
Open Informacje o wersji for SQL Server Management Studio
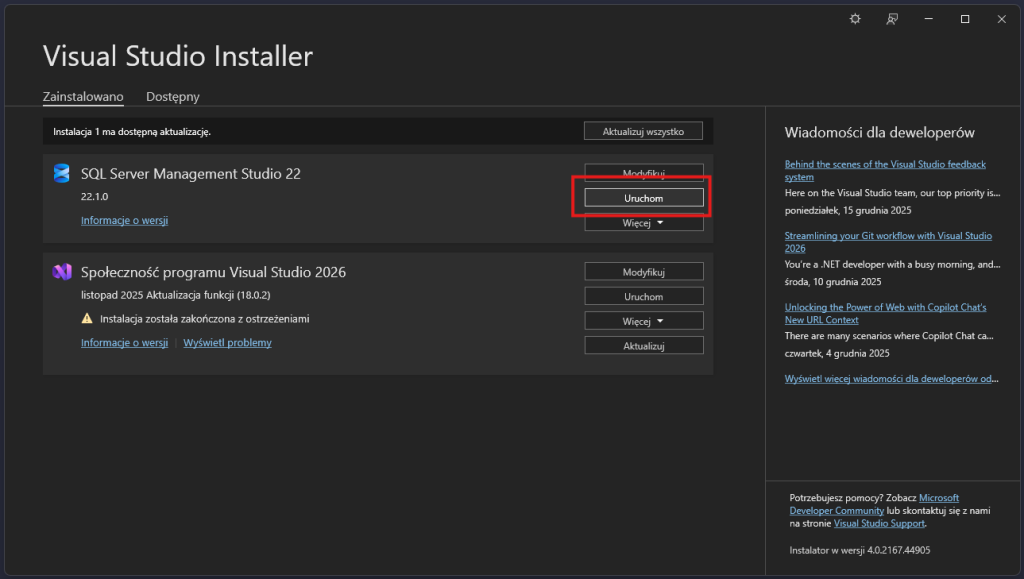pyautogui.click(x=124, y=220)
